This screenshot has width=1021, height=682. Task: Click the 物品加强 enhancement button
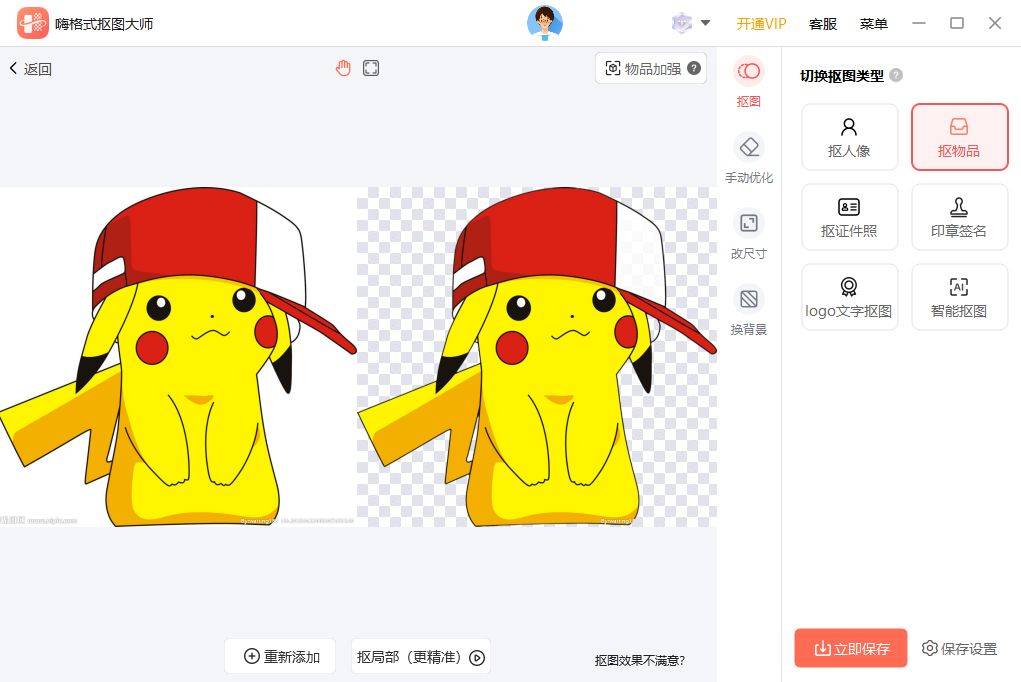(x=651, y=68)
